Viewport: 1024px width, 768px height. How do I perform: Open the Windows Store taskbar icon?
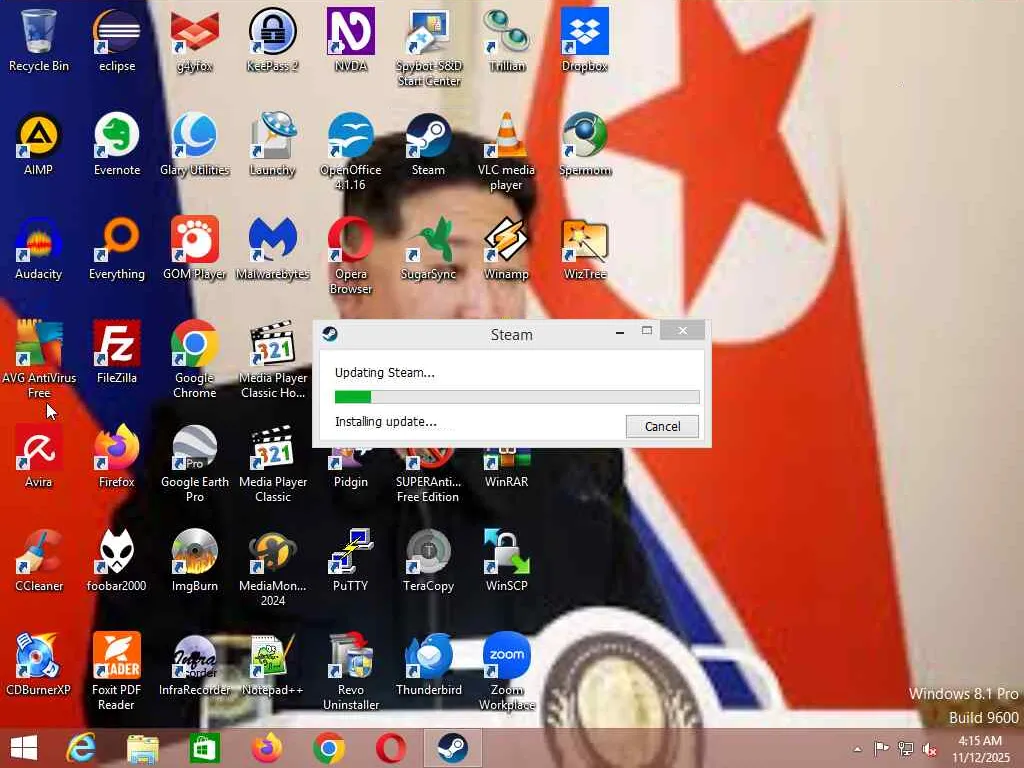[204, 748]
